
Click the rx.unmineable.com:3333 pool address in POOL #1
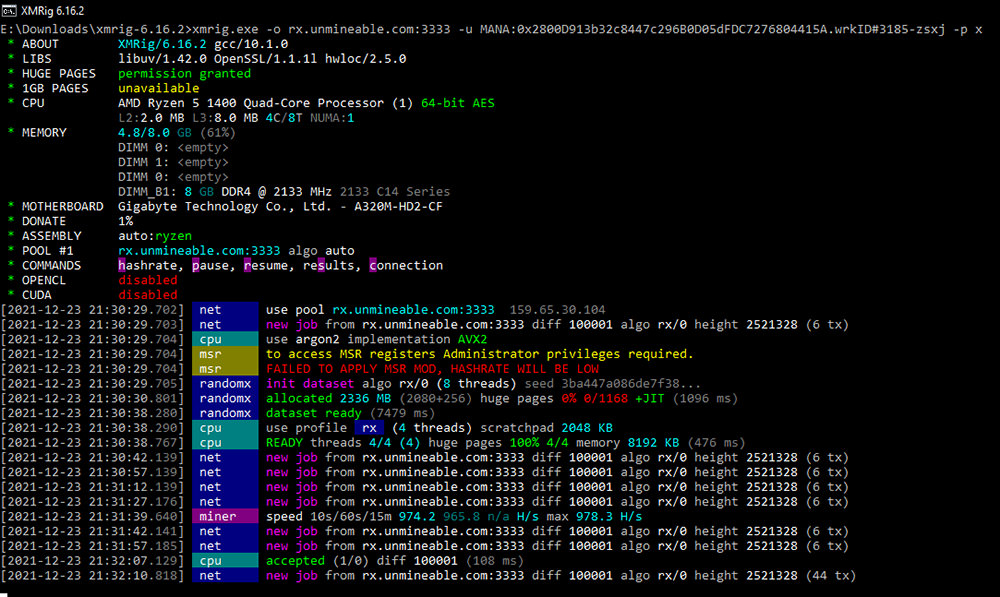(x=199, y=251)
